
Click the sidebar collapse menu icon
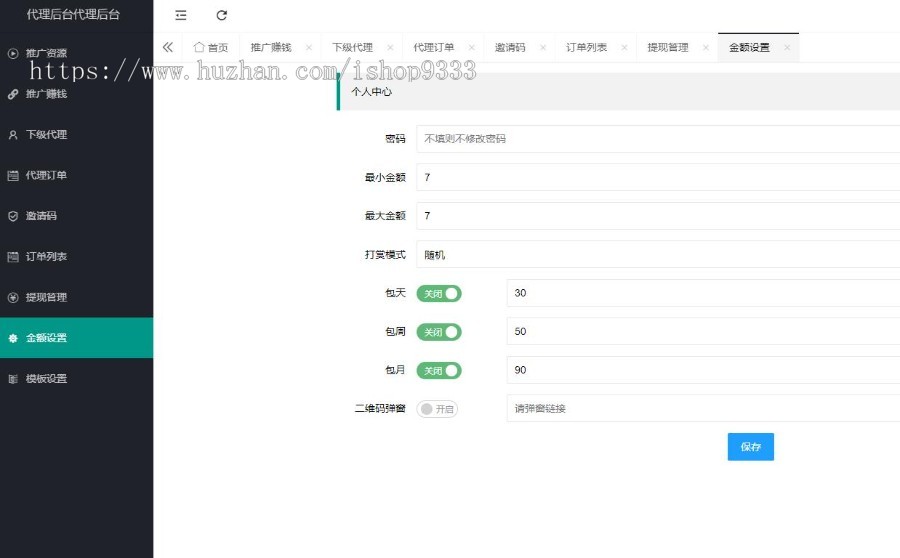click(181, 16)
